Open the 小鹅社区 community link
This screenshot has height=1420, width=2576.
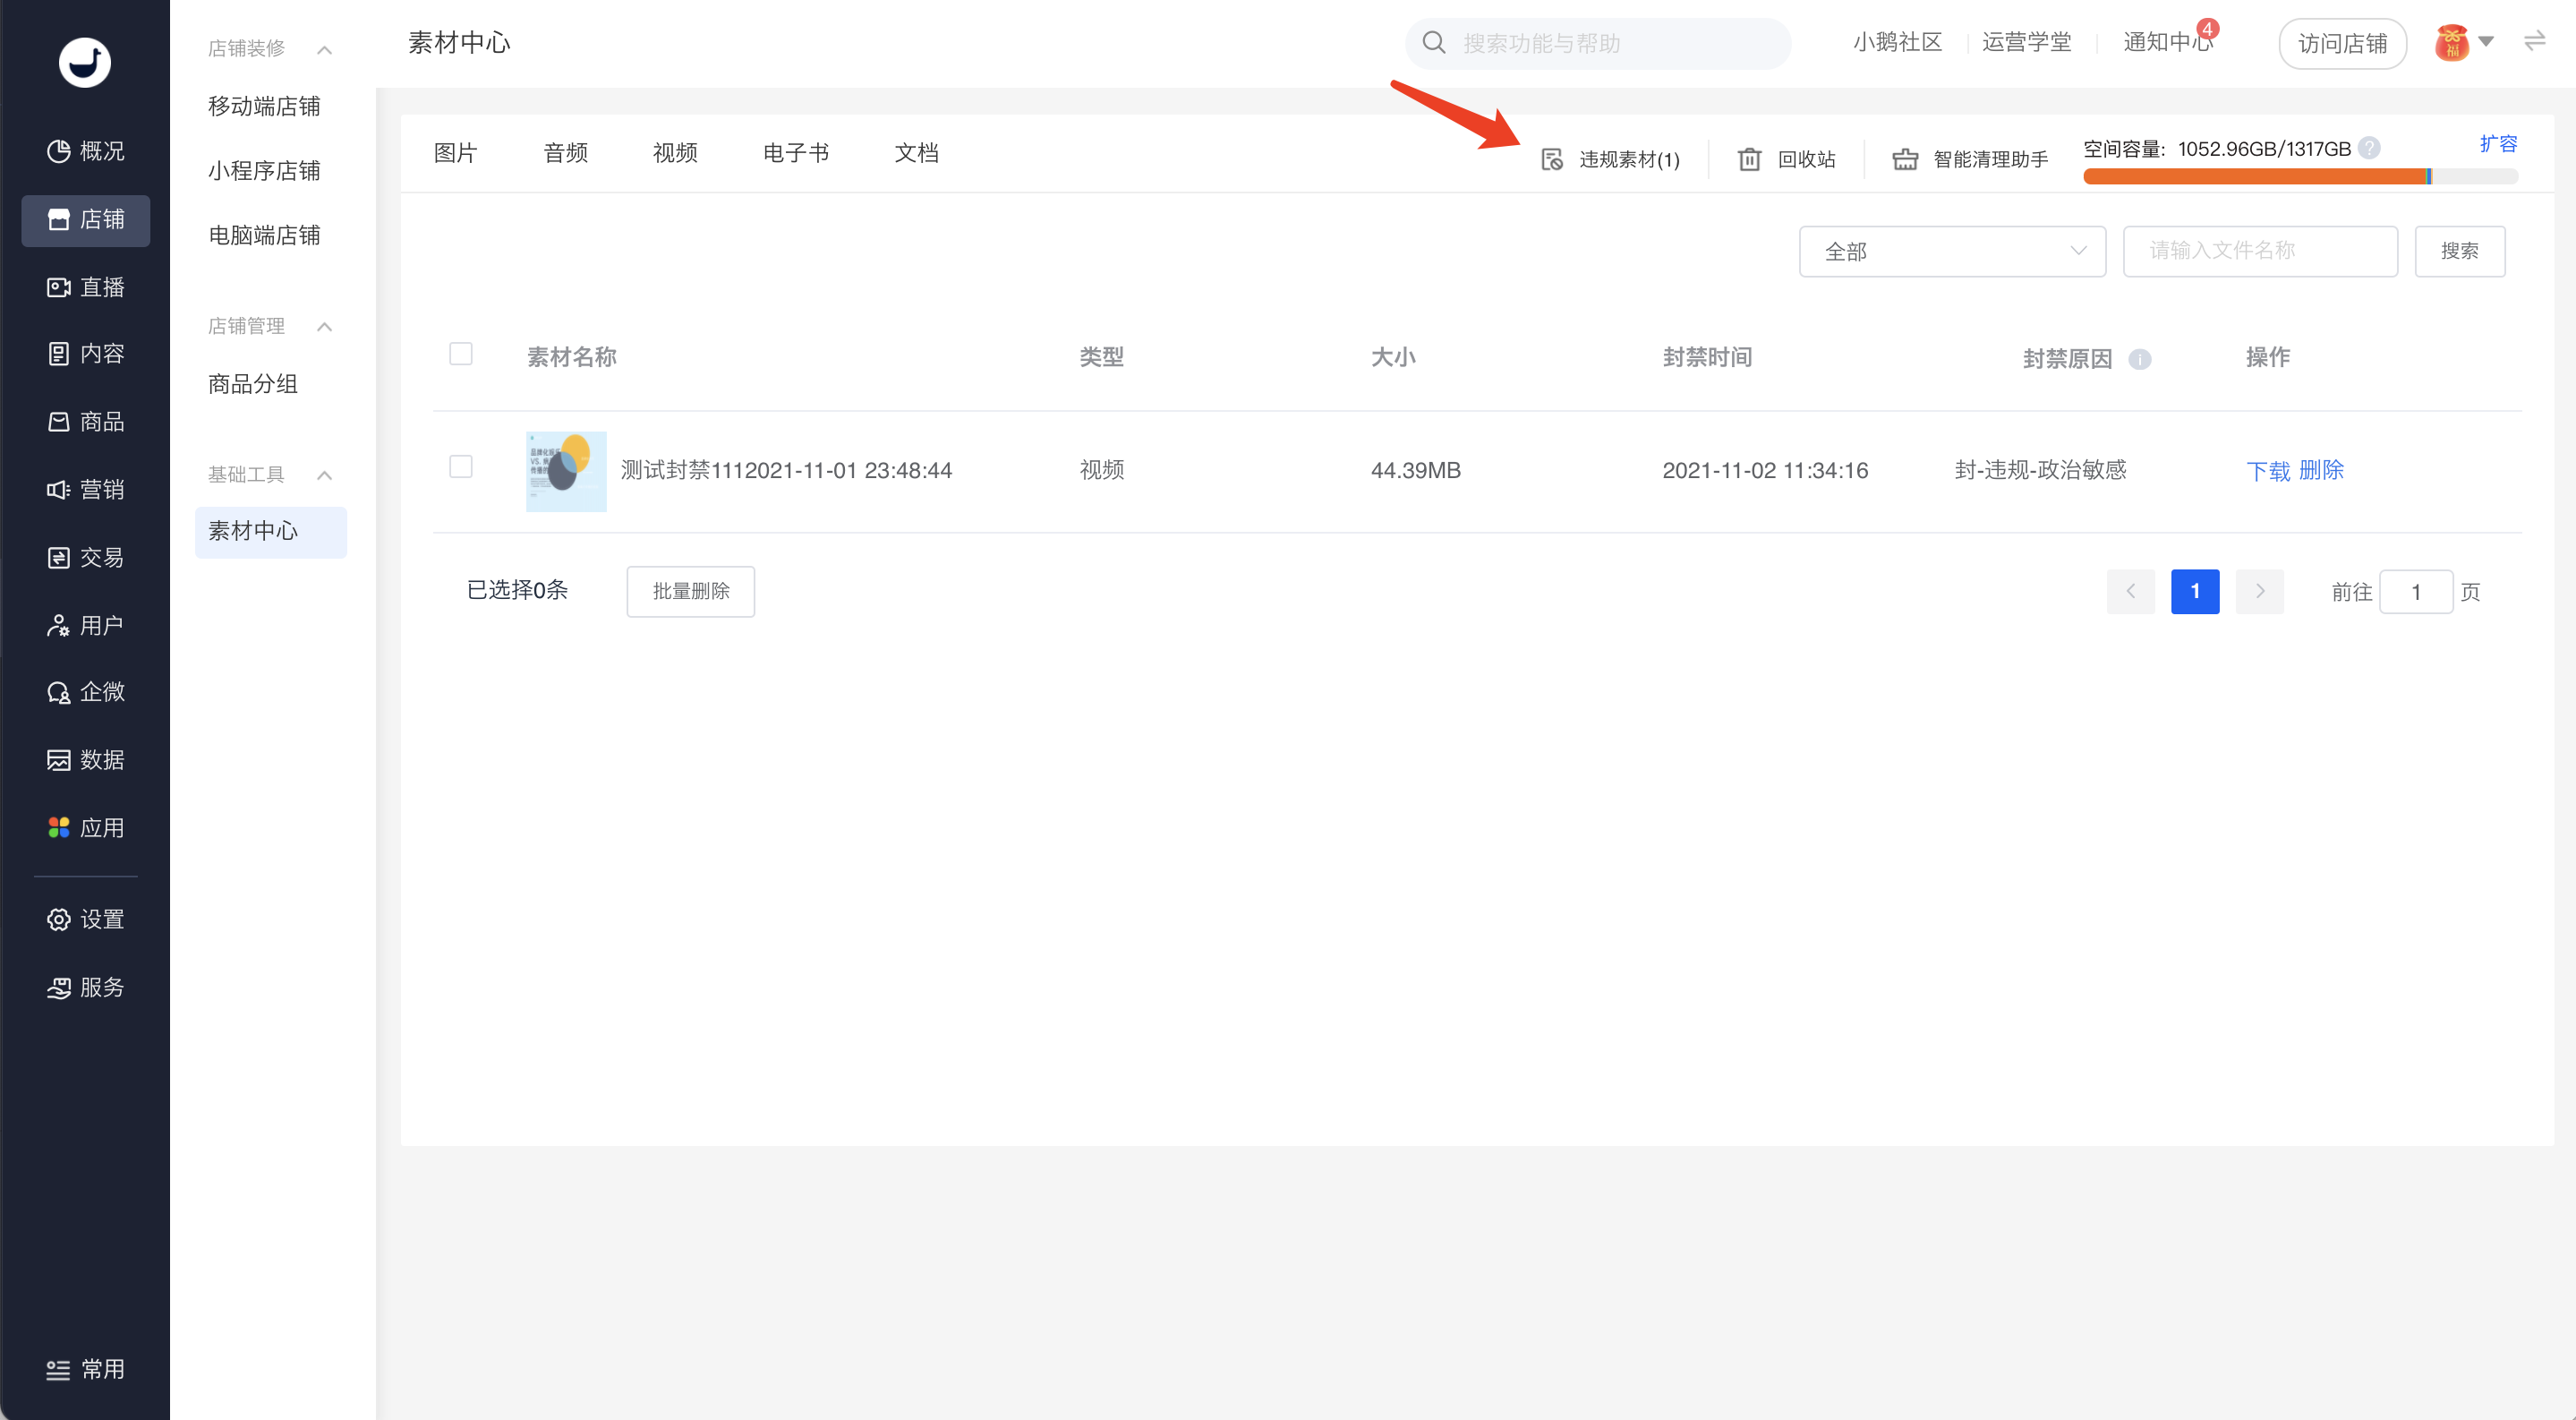pos(1897,42)
